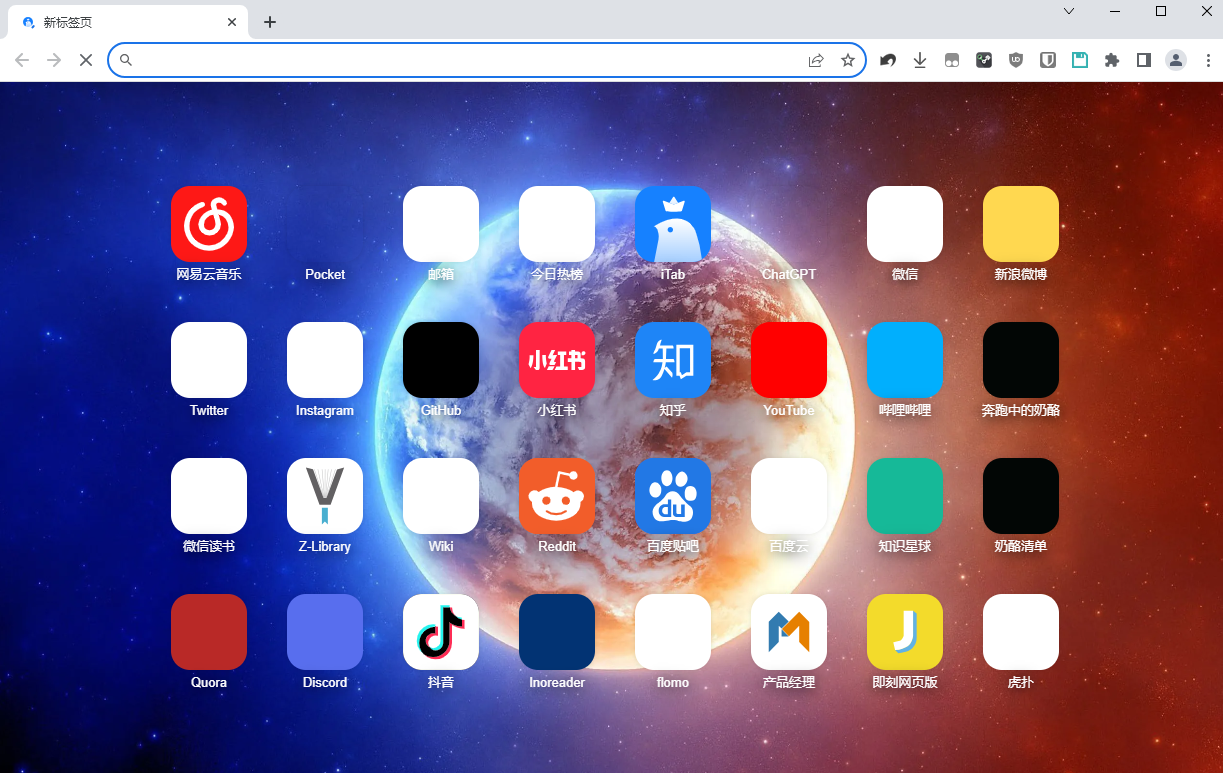Open the 产品经理 shortcut icon
This screenshot has width=1223, height=773.
pyautogui.click(x=789, y=632)
